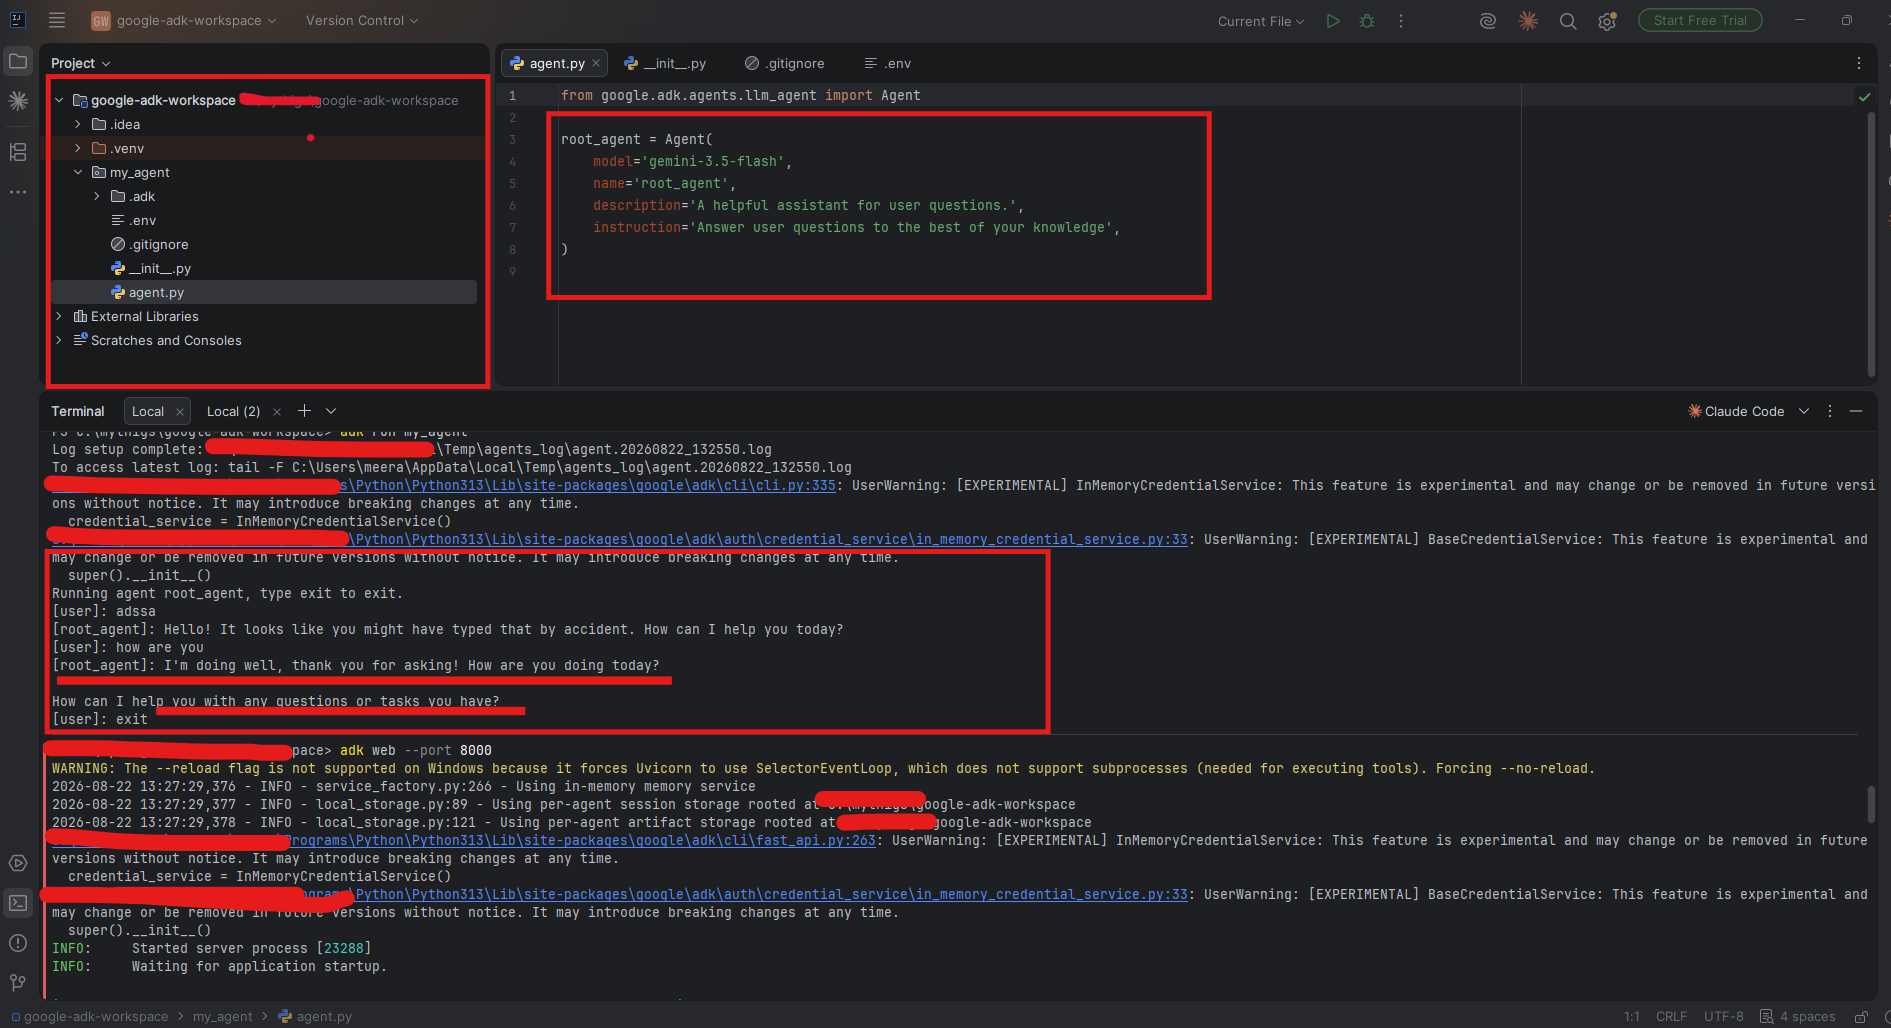Open the Terminal tool window icon
The width and height of the screenshot is (1891, 1028).
pyautogui.click(x=18, y=903)
